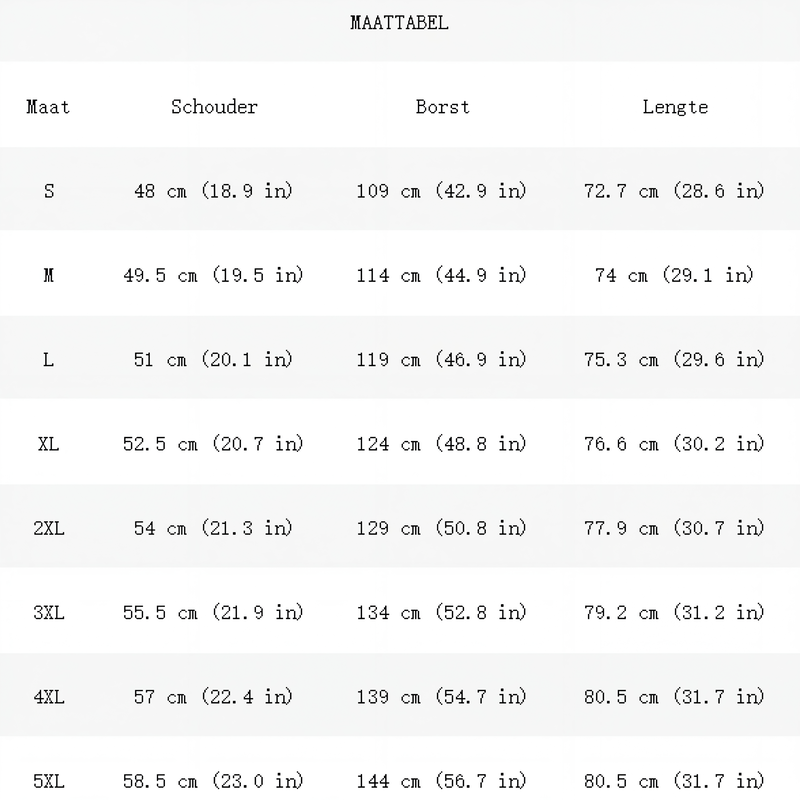The height and width of the screenshot is (800, 800).
Task: Select the Maat column header
Action: (x=48, y=107)
